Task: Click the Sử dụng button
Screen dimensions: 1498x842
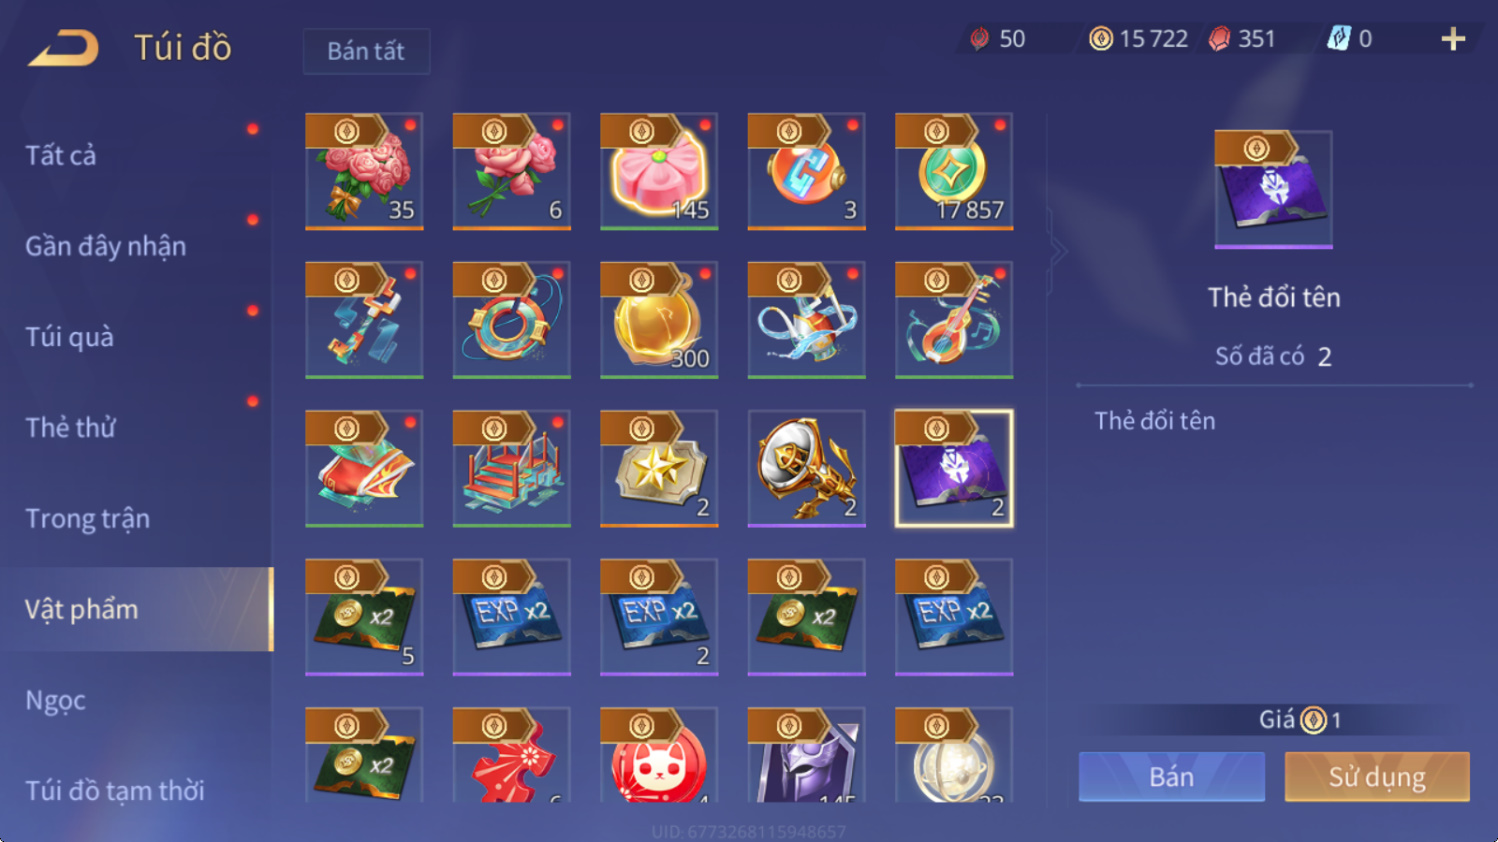Action: click(1377, 777)
